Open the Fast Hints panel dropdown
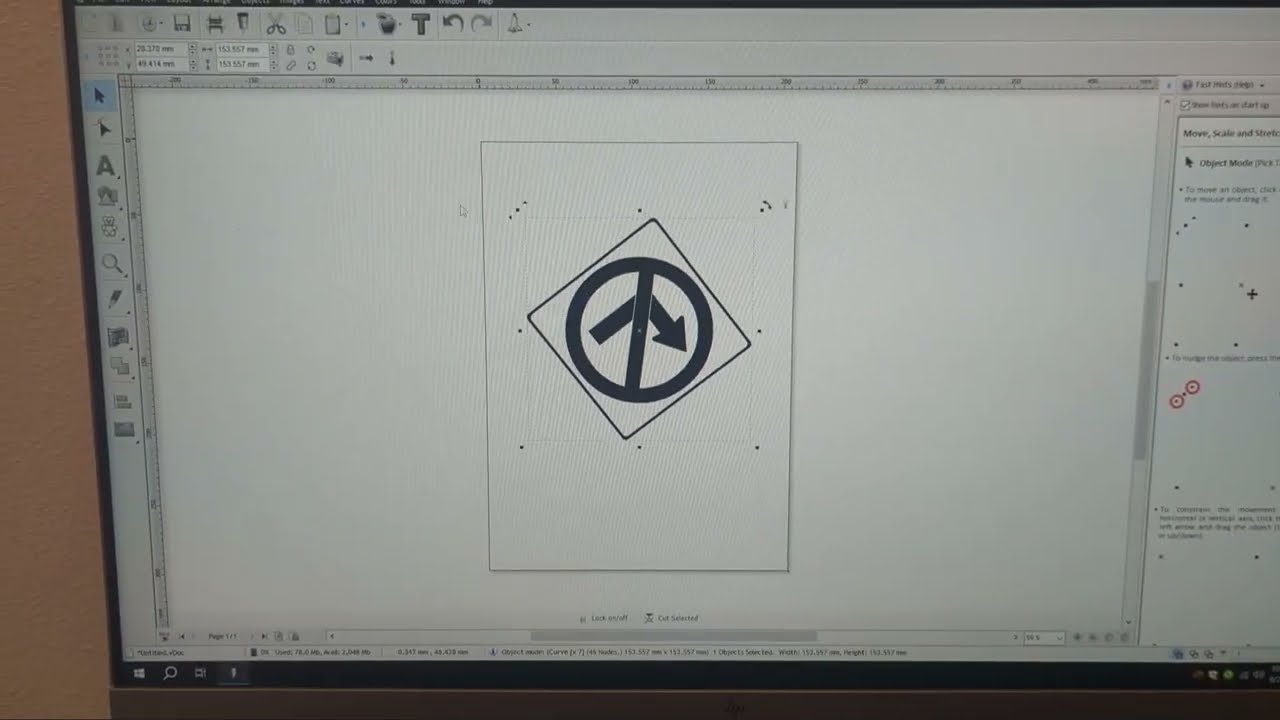Viewport: 1280px width, 720px height. click(1261, 85)
